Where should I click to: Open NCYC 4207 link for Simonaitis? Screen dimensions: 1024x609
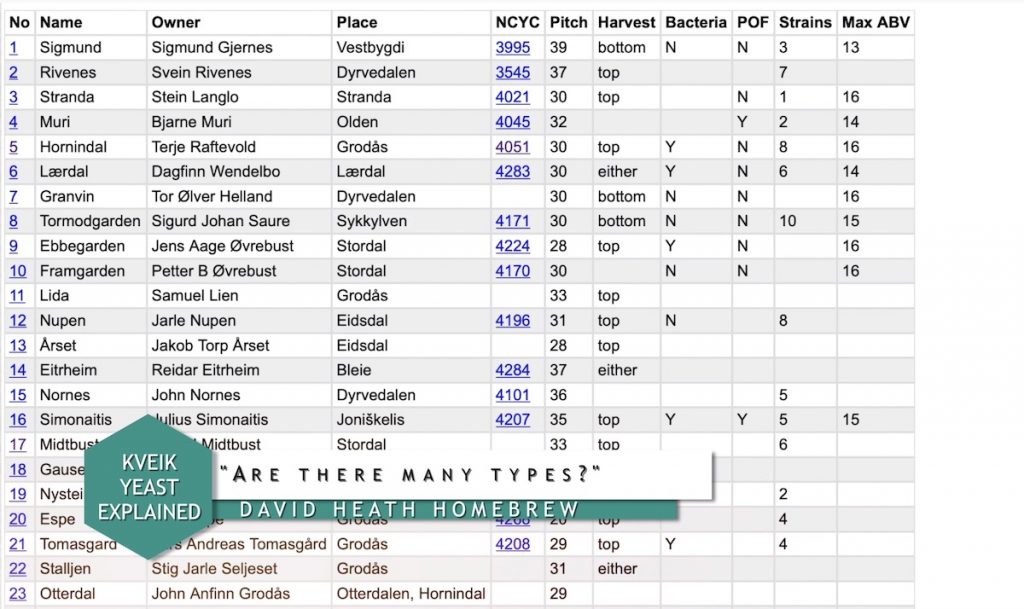(x=512, y=420)
